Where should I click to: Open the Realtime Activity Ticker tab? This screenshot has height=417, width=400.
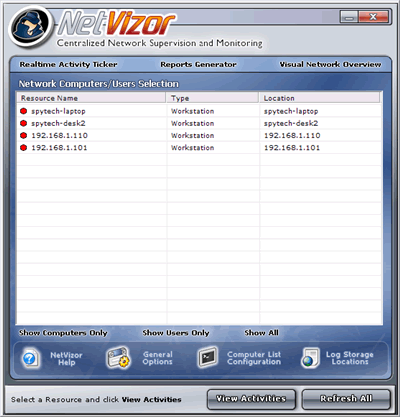click(x=68, y=64)
